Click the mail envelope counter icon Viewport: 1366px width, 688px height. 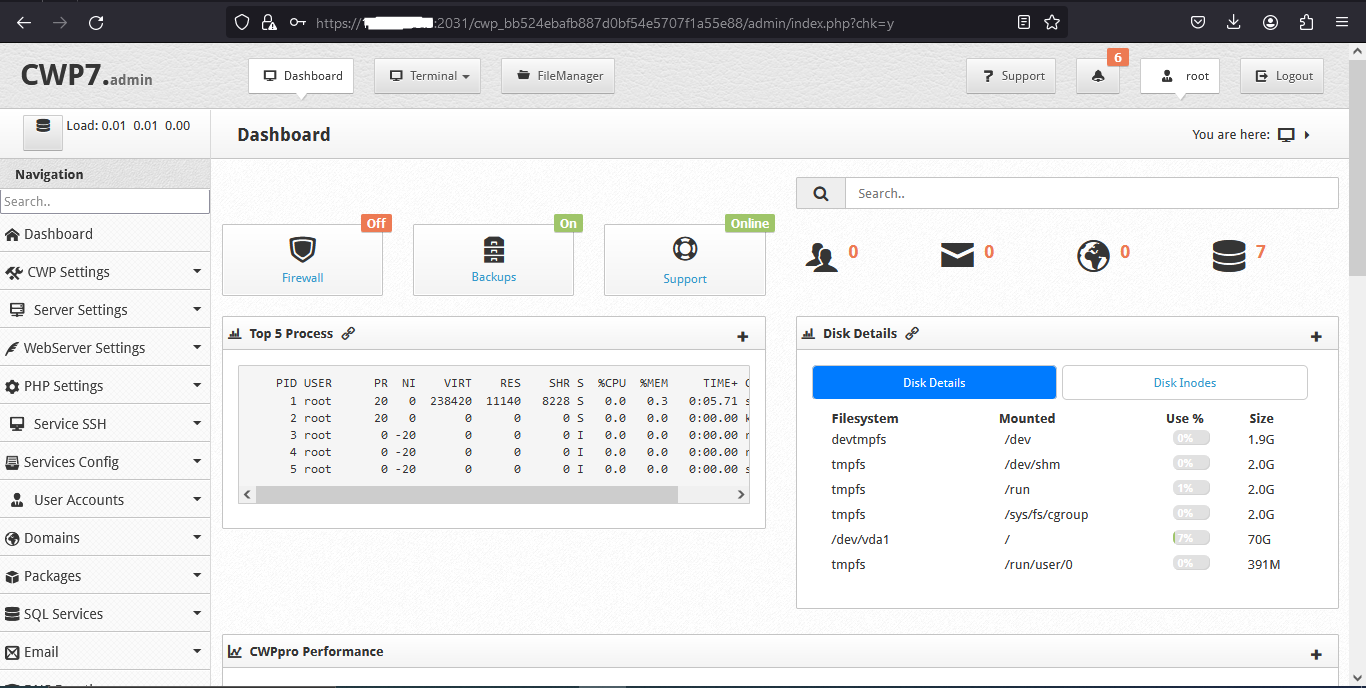(957, 255)
